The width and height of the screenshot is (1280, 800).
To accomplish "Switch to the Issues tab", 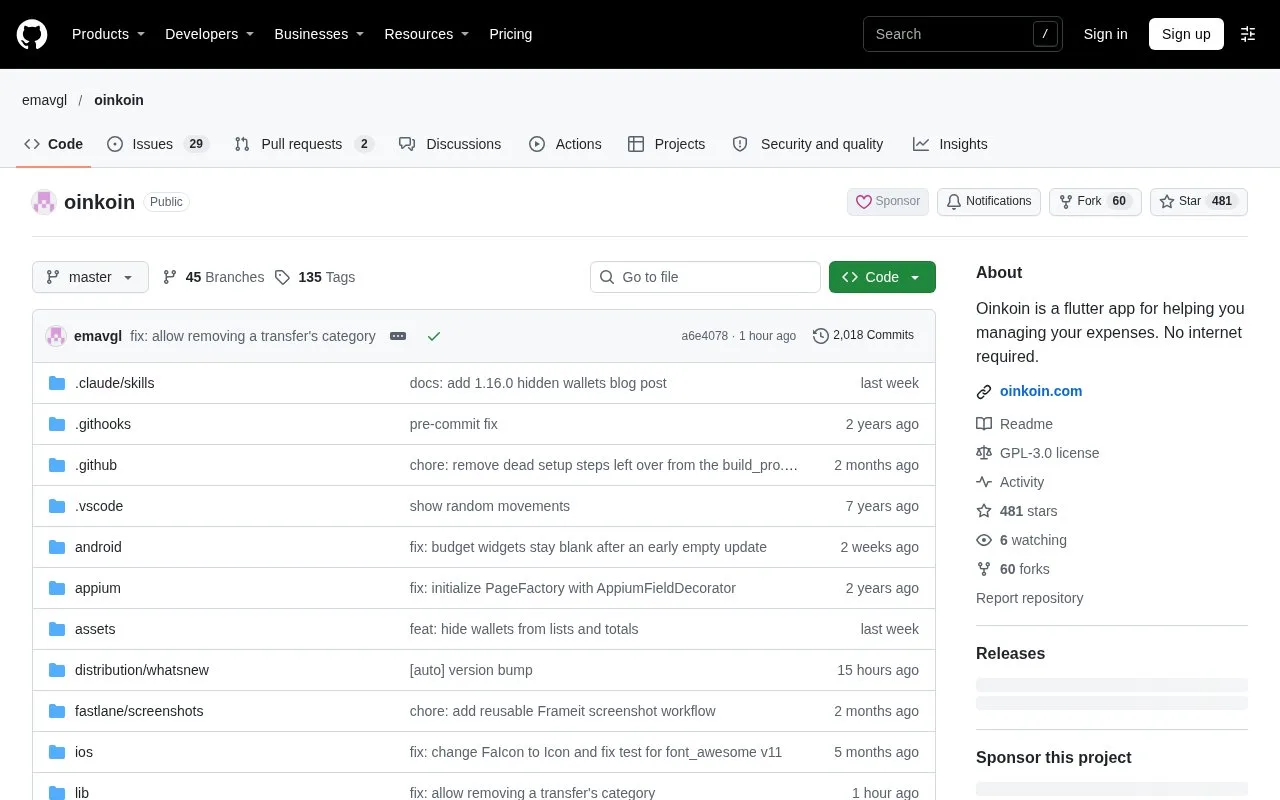I will (157, 144).
